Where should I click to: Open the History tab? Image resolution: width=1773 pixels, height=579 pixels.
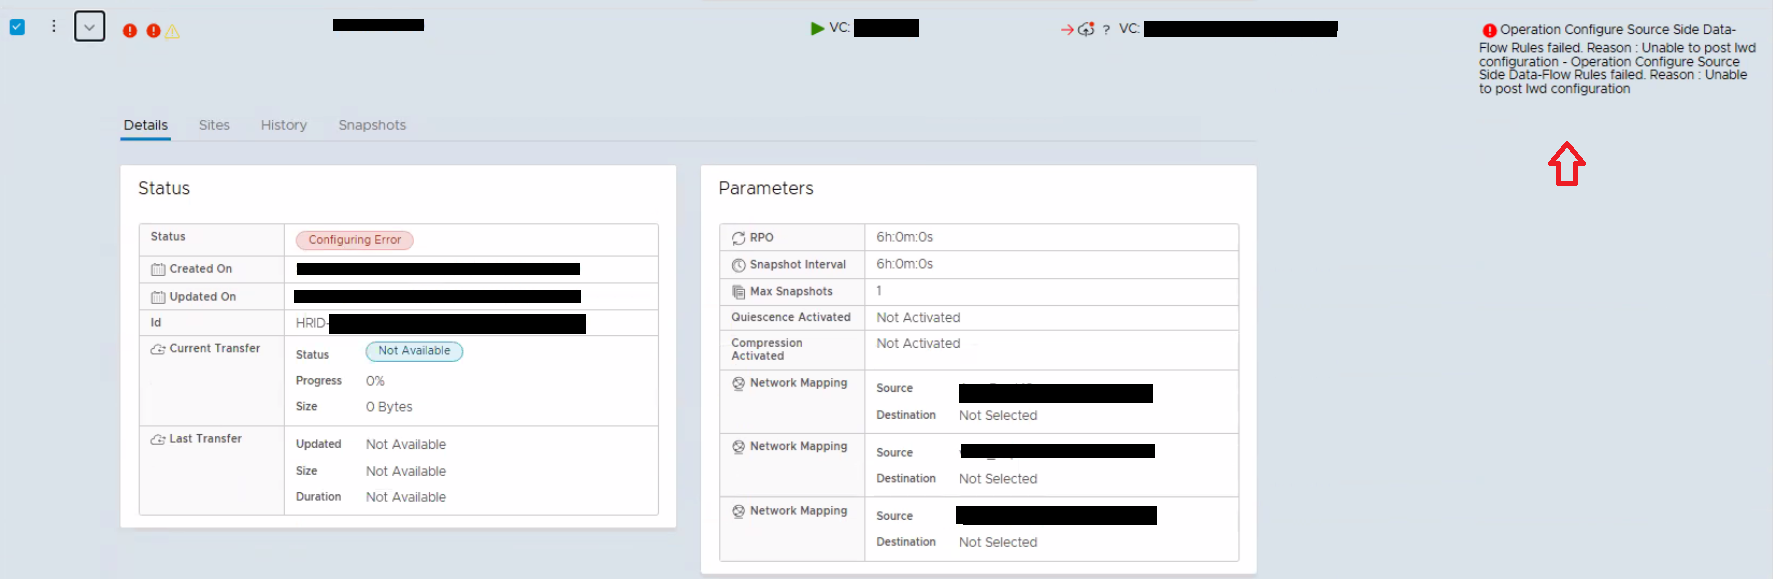coord(284,125)
